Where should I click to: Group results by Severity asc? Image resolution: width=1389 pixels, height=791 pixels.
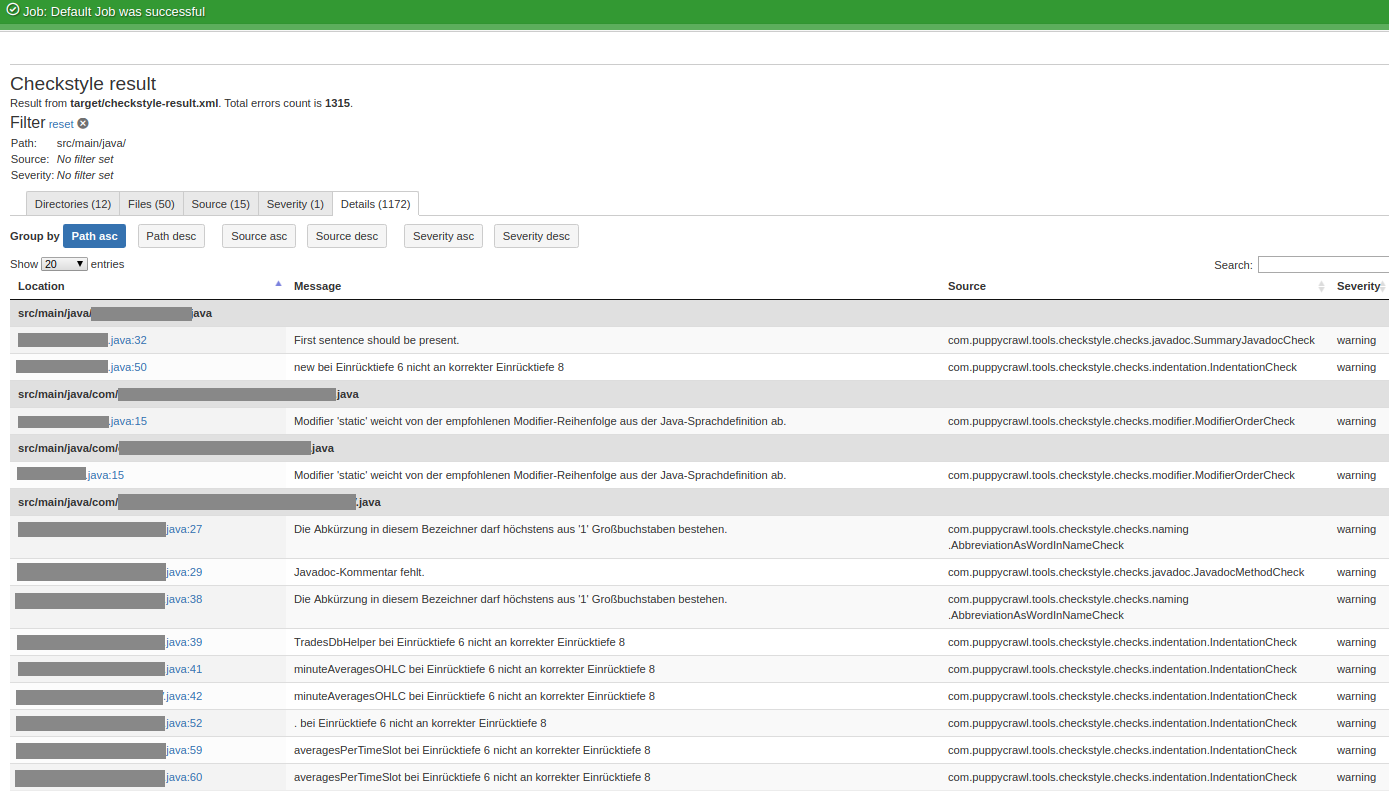point(443,237)
